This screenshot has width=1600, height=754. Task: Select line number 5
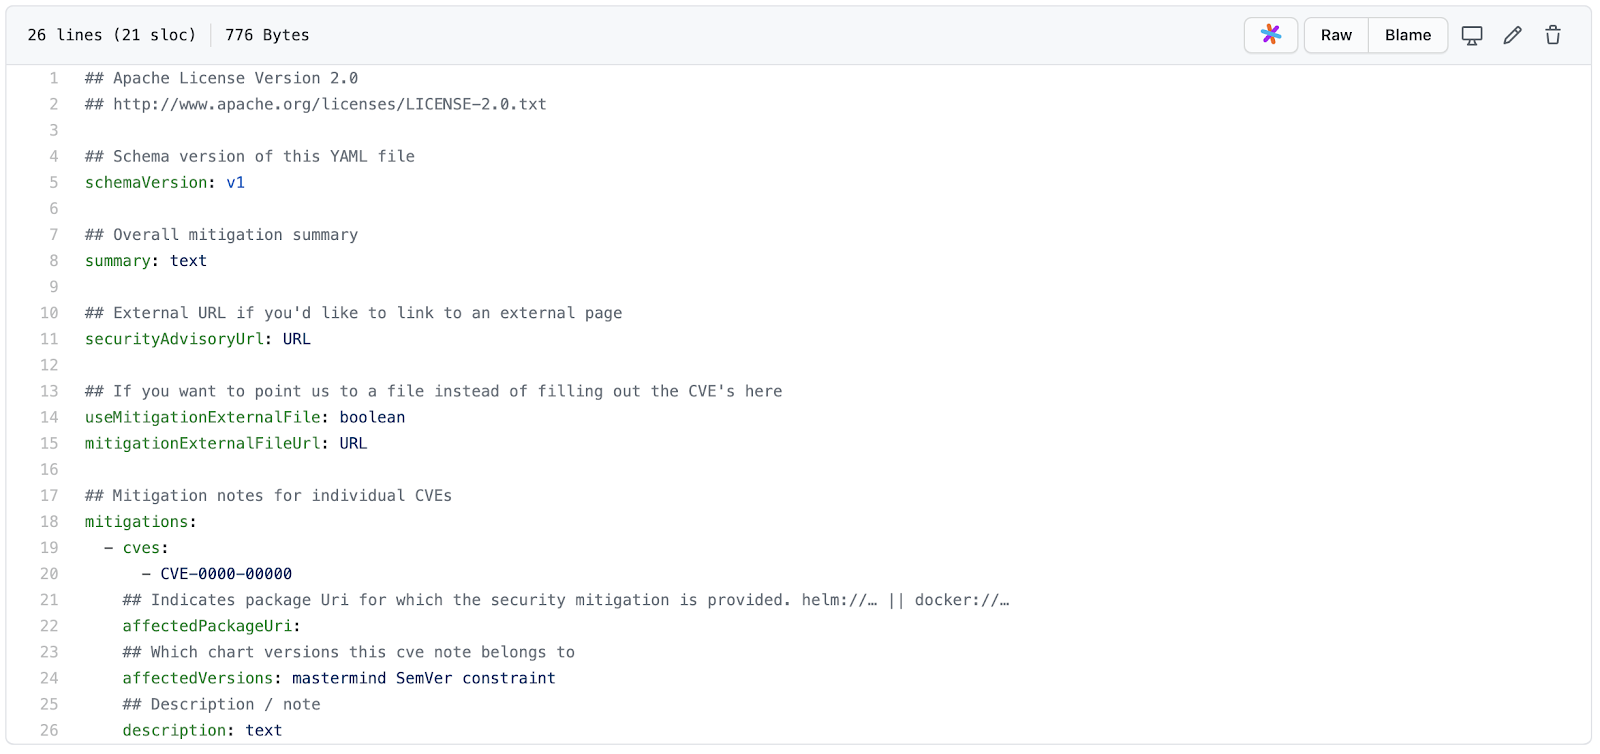[x=52, y=182]
